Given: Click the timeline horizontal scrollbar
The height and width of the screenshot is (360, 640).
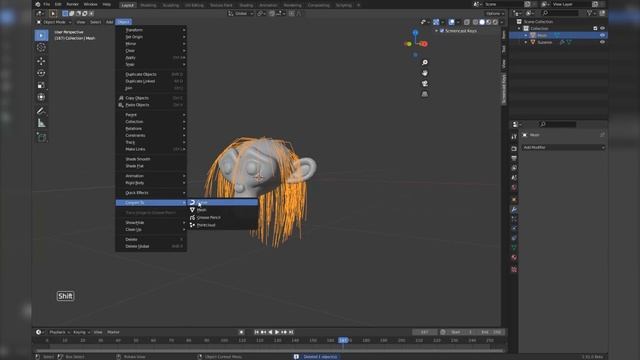Looking at the screenshot, I should pos(269,350).
